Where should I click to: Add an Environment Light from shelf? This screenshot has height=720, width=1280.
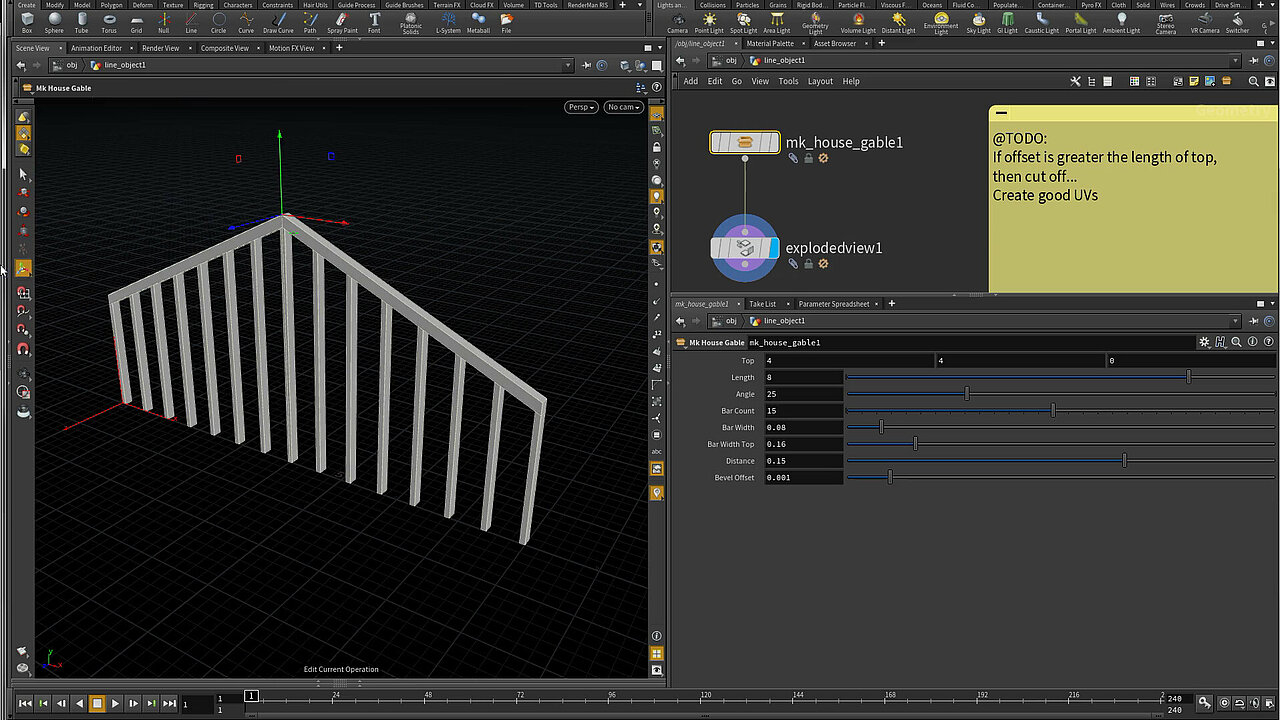tap(941, 23)
